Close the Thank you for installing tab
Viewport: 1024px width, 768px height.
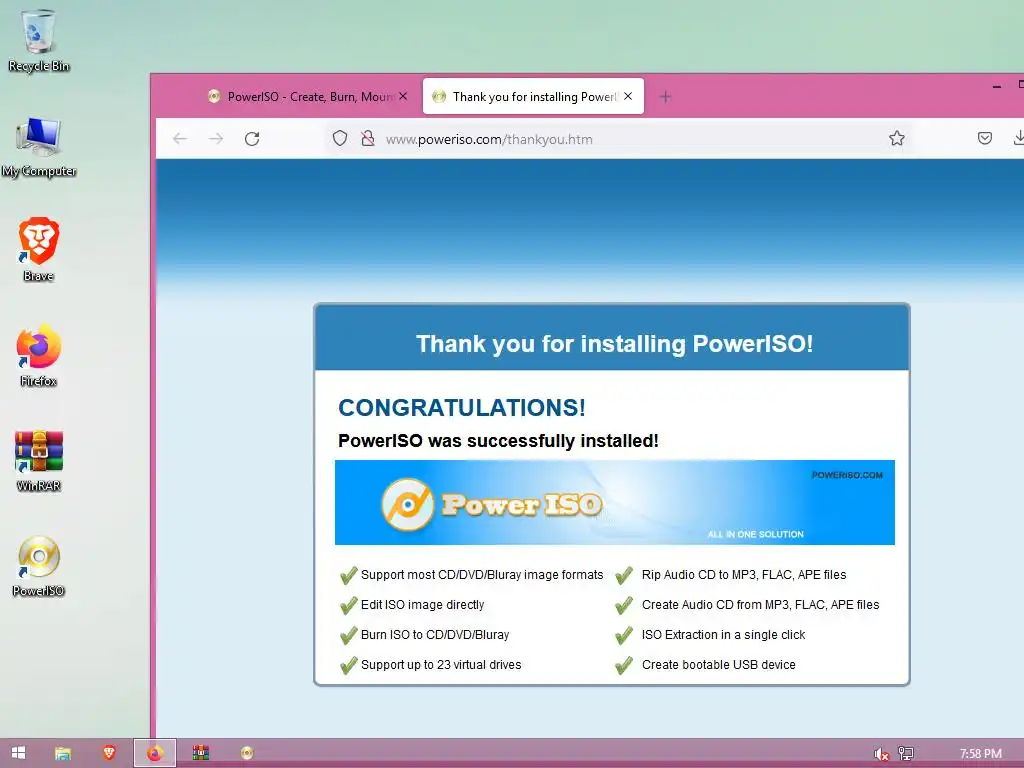tap(628, 96)
